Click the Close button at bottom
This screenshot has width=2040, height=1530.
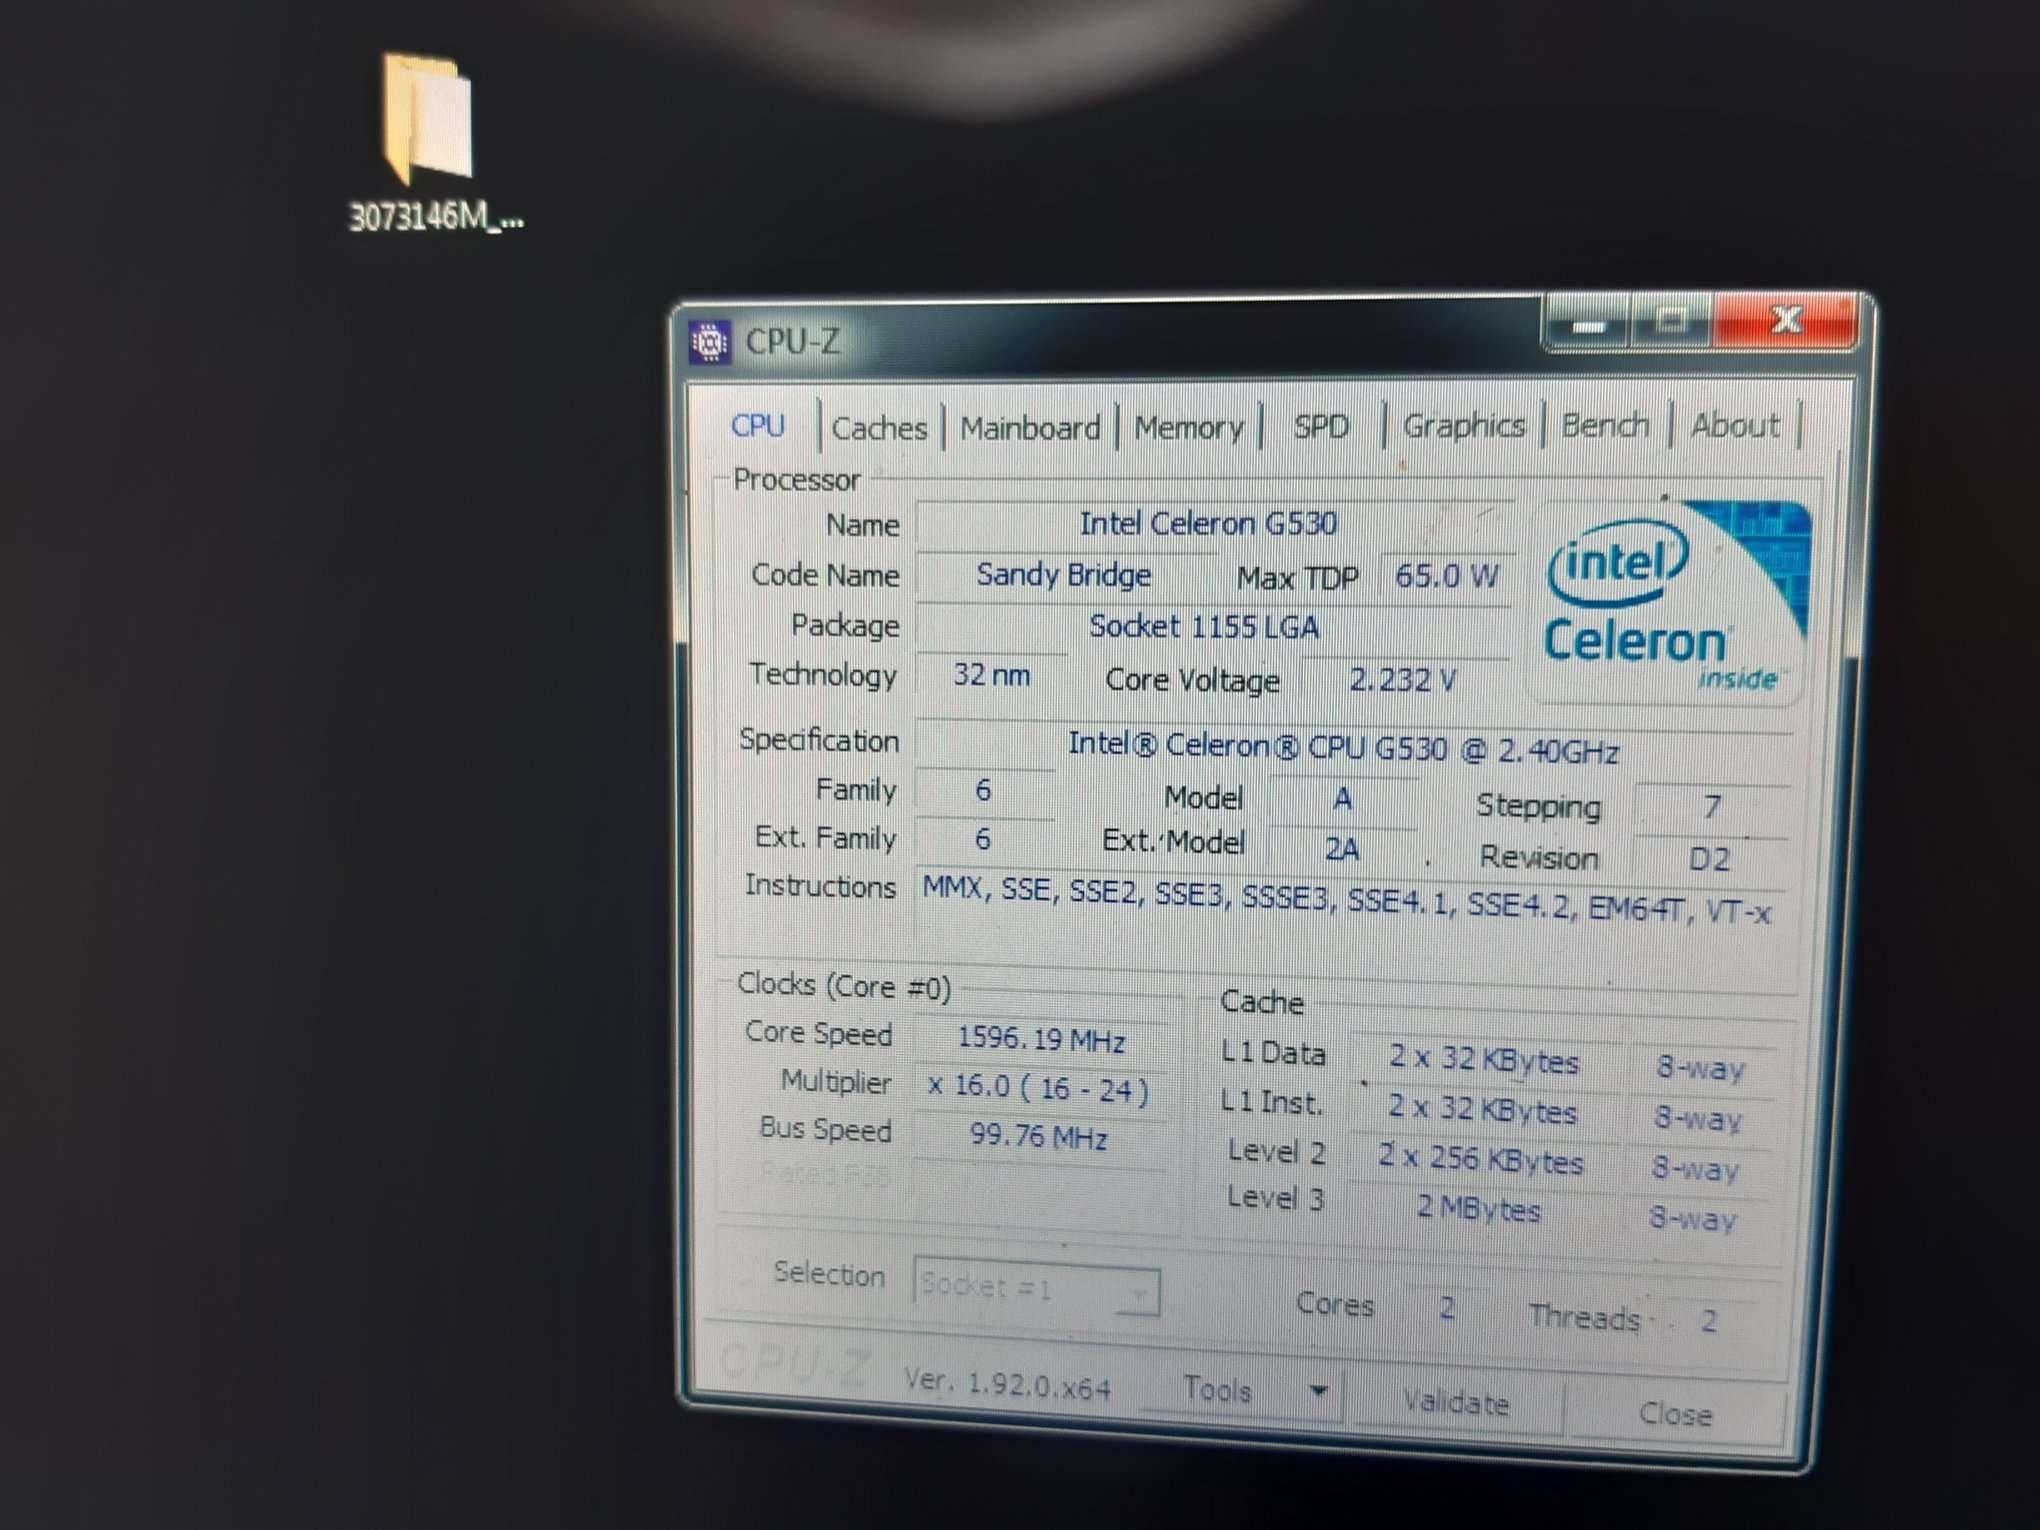click(x=1675, y=1413)
